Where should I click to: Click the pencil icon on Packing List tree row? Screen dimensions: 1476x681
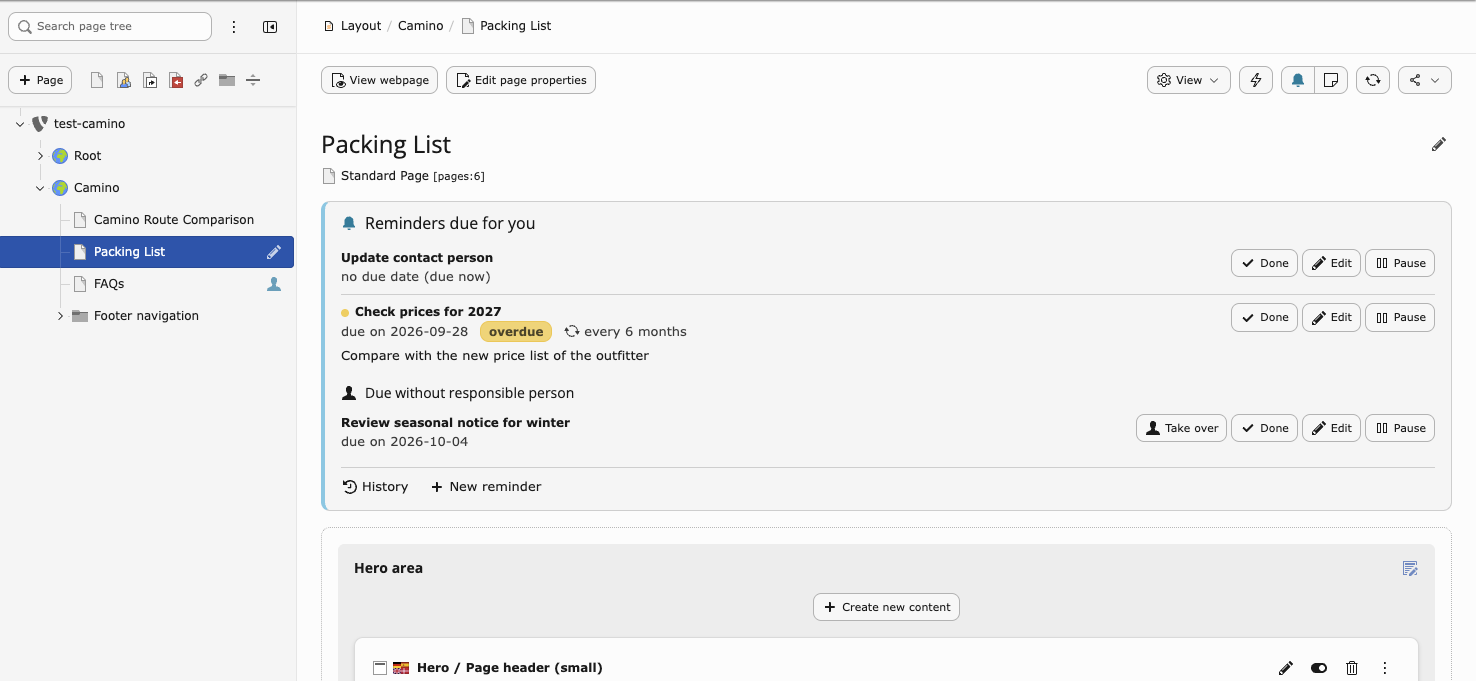tap(274, 252)
